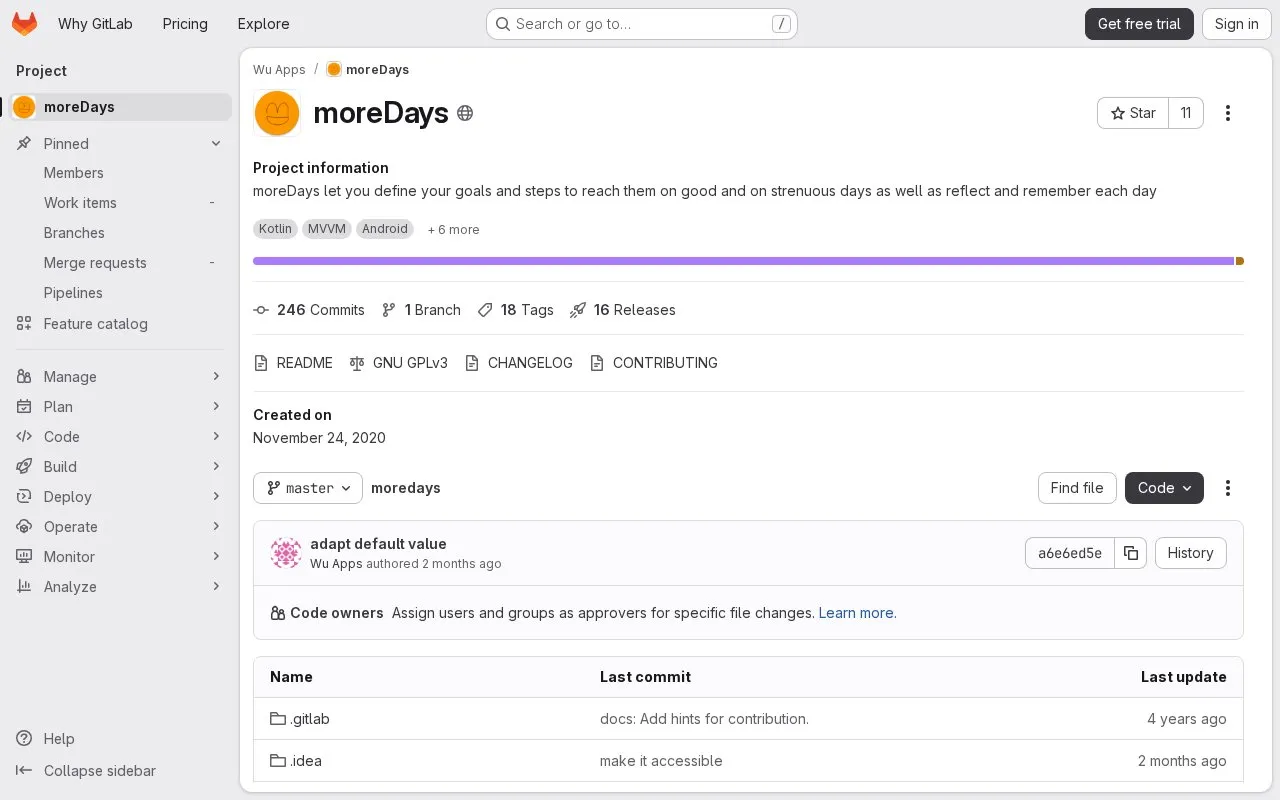1280x800 pixels.
Task: Open Explore in top navigation
Action: (263, 24)
